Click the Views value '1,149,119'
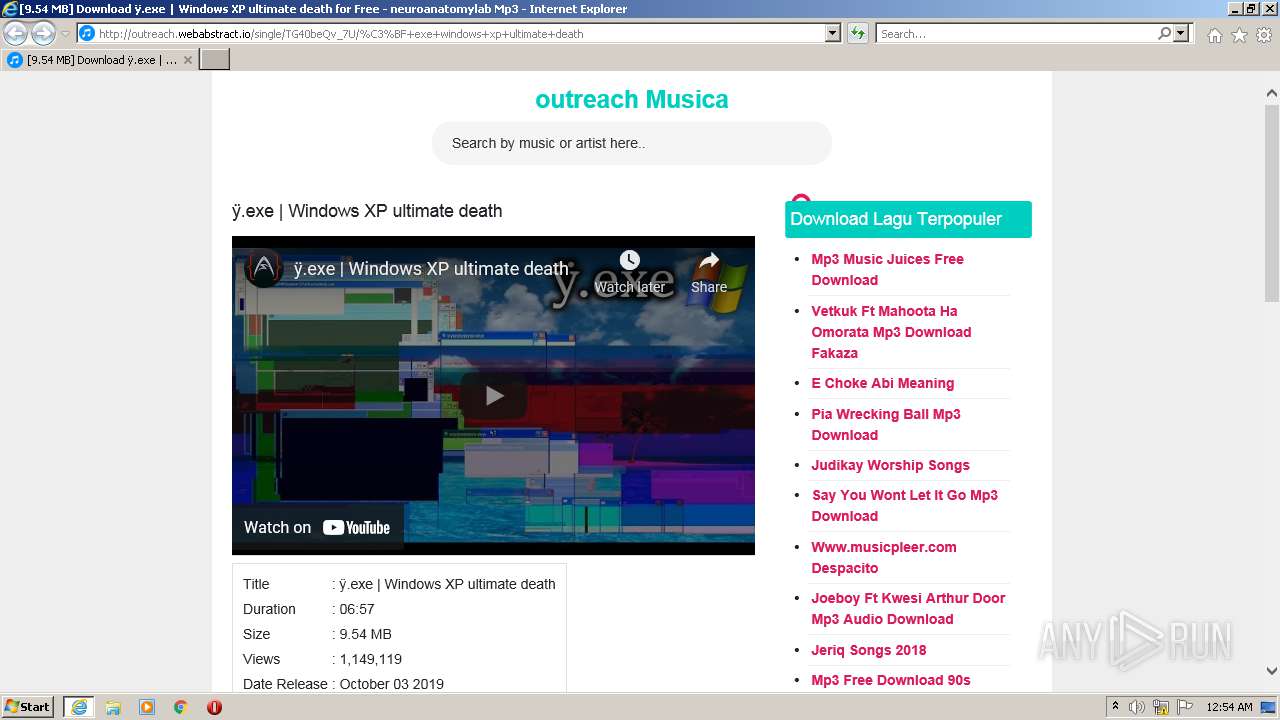The height and width of the screenshot is (720, 1280). 370,659
